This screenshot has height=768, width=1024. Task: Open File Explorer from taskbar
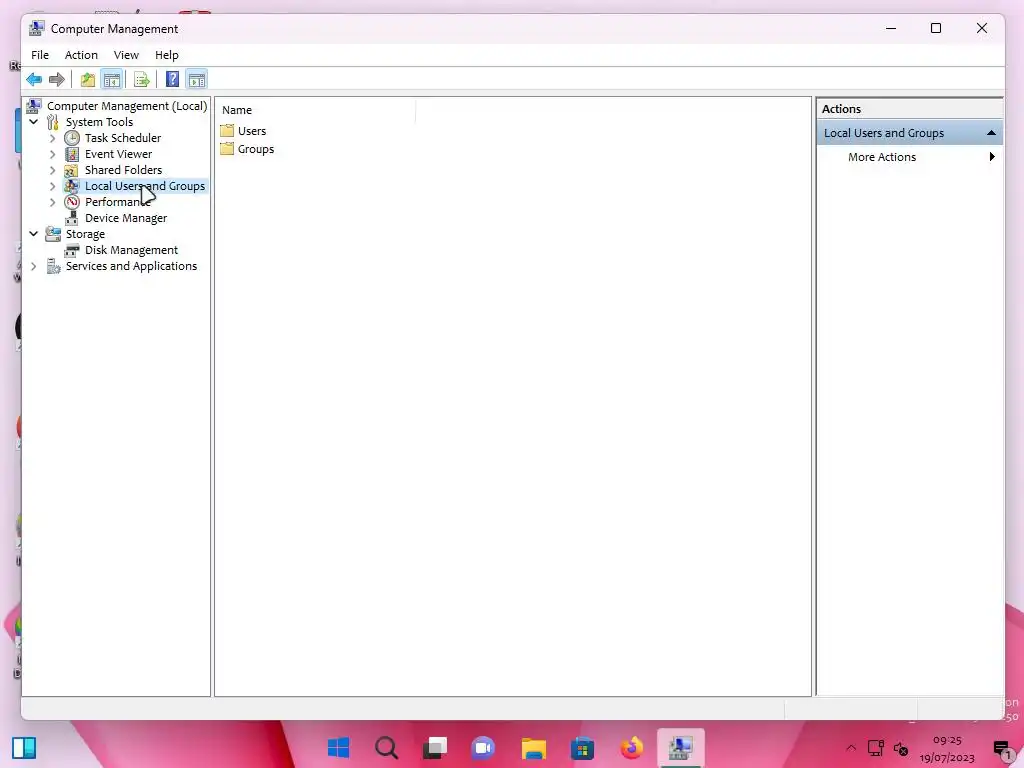(533, 748)
